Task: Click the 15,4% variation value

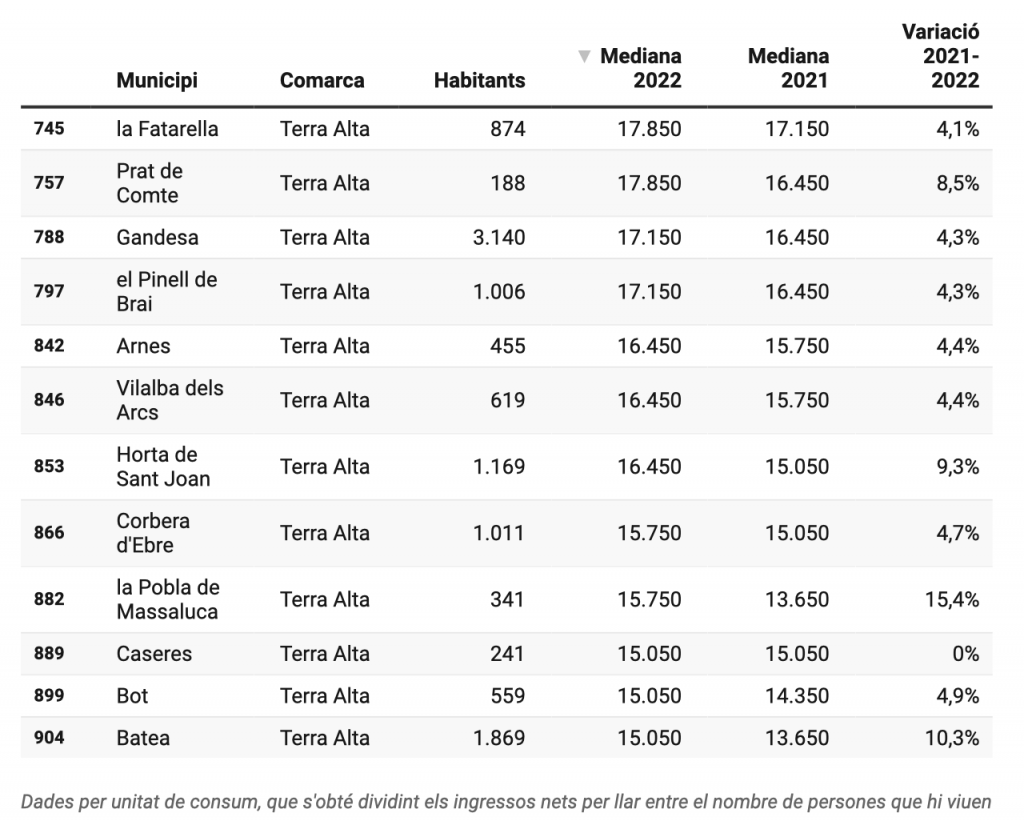Action: (952, 599)
